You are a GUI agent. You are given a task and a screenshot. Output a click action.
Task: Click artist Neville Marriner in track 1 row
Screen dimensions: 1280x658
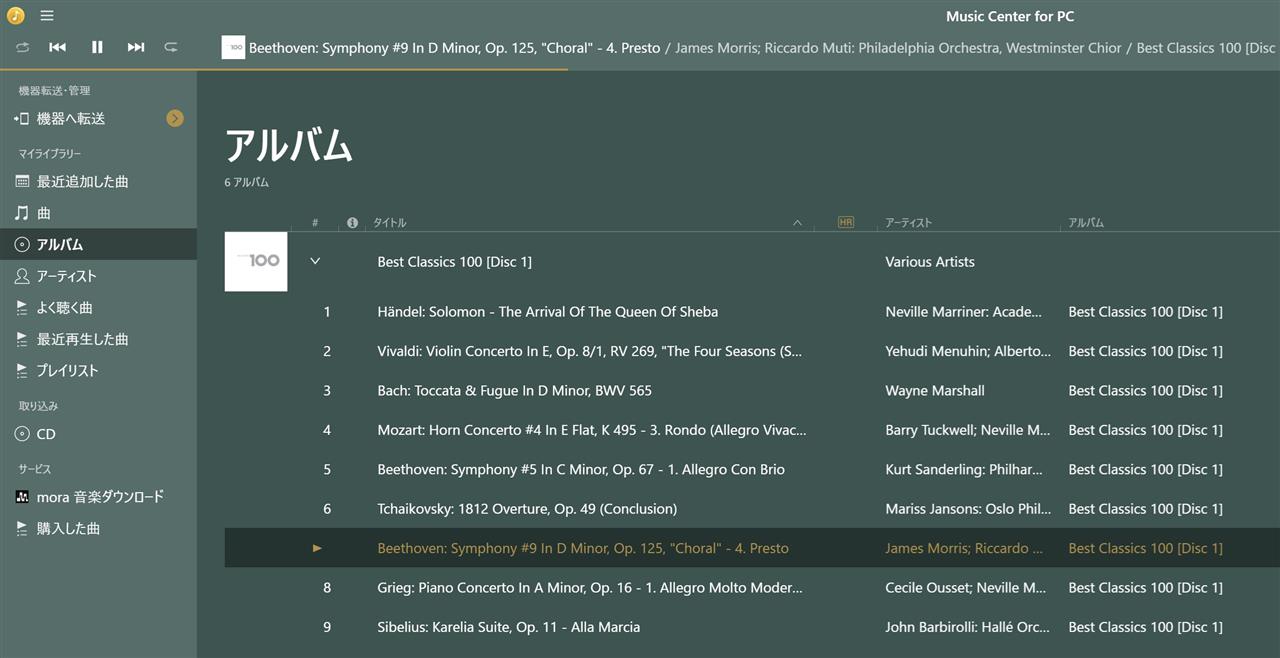[x=964, y=312]
